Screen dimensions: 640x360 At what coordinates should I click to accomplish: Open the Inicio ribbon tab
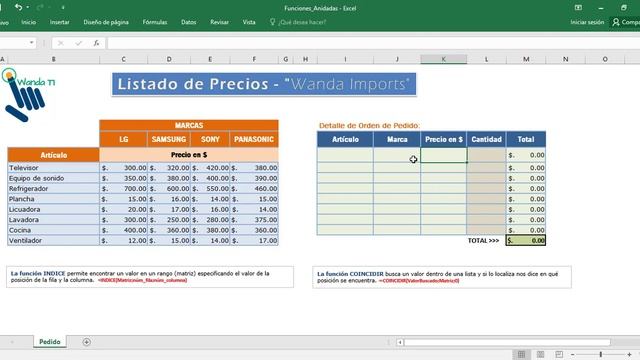[x=29, y=22]
